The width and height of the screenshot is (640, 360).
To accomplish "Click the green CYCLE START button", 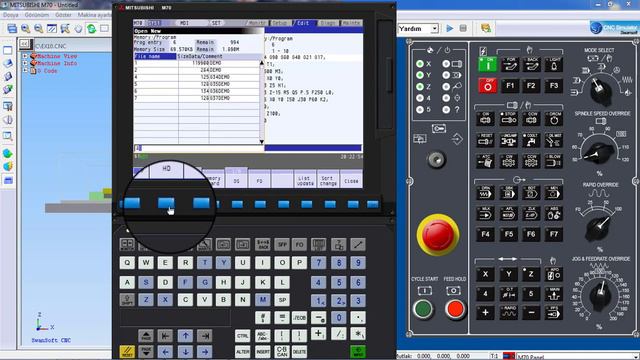I will point(423,309).
